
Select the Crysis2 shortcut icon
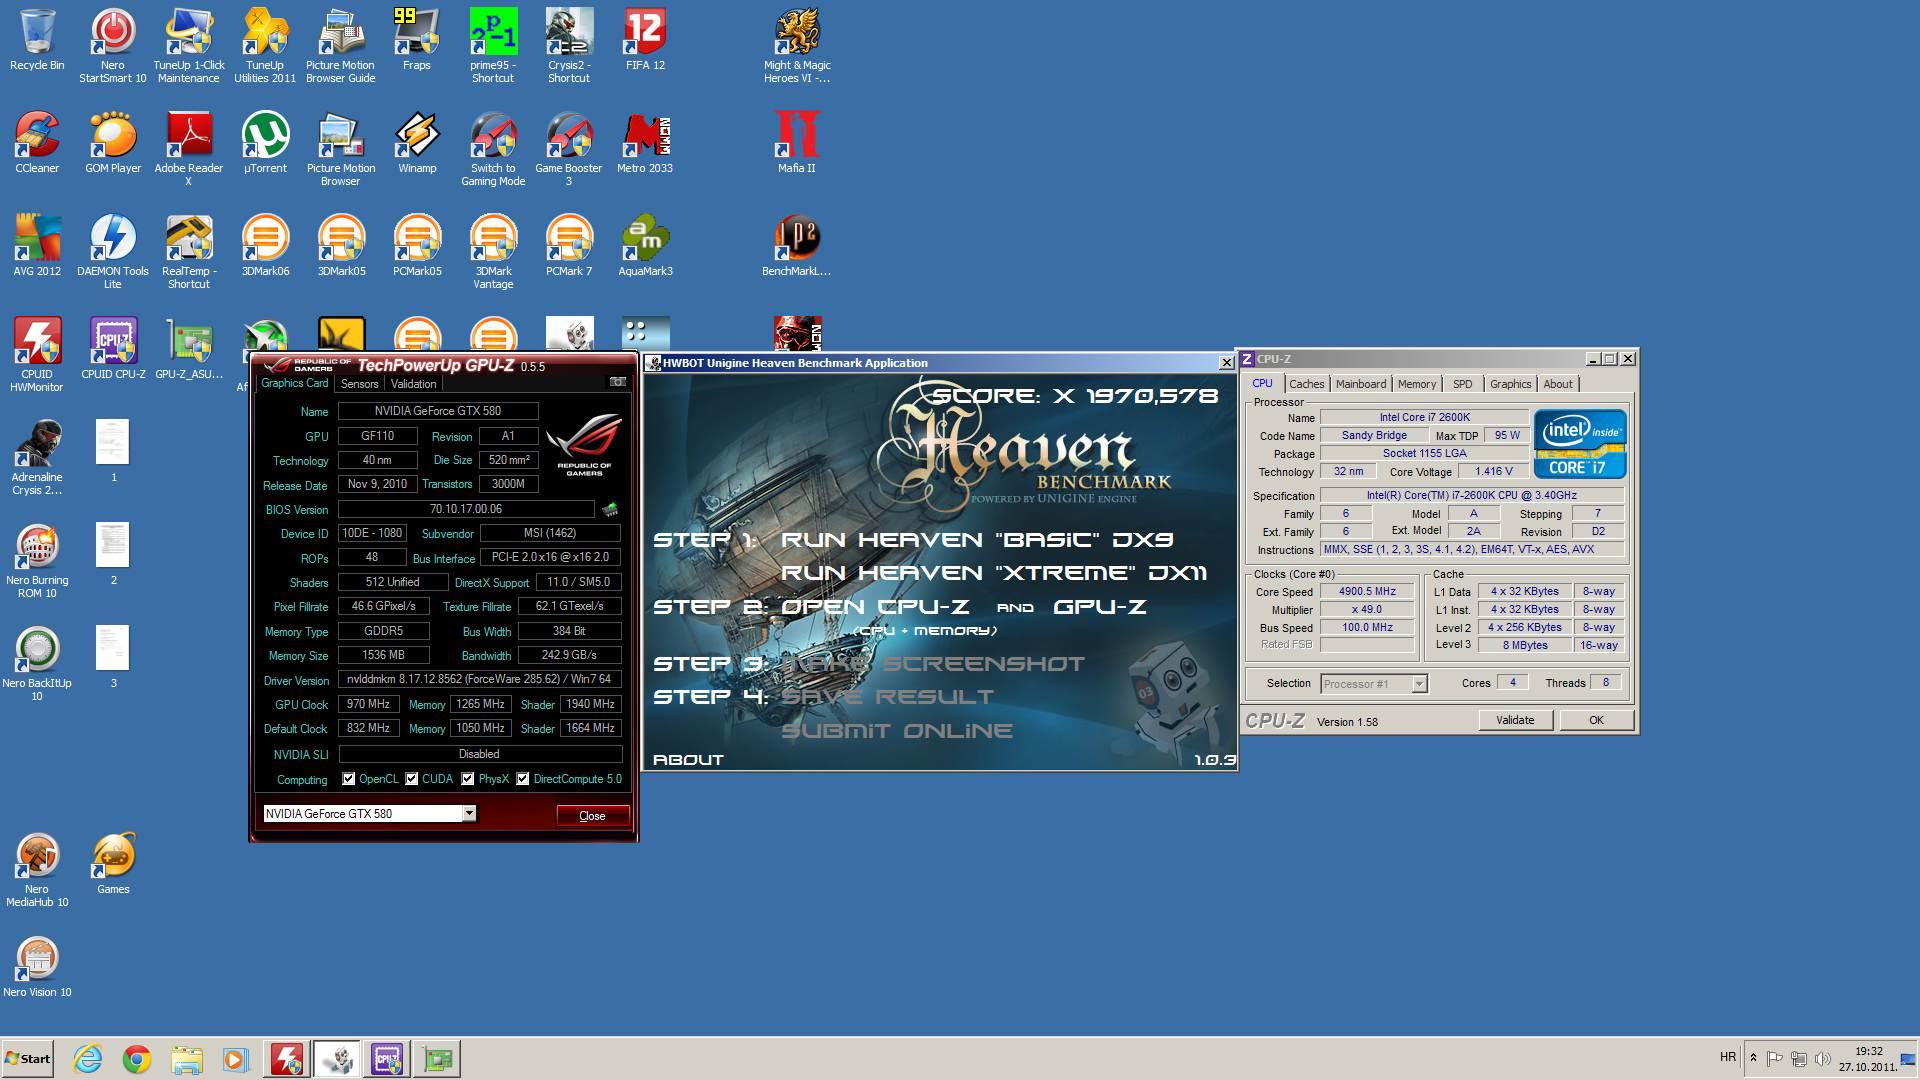tap(569, 46)
